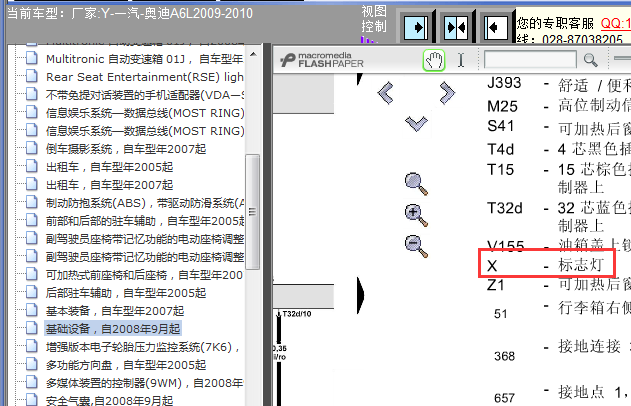Click page icon beside 安全气囊
This screenshot has width=631, height=406.
(32, 400)
